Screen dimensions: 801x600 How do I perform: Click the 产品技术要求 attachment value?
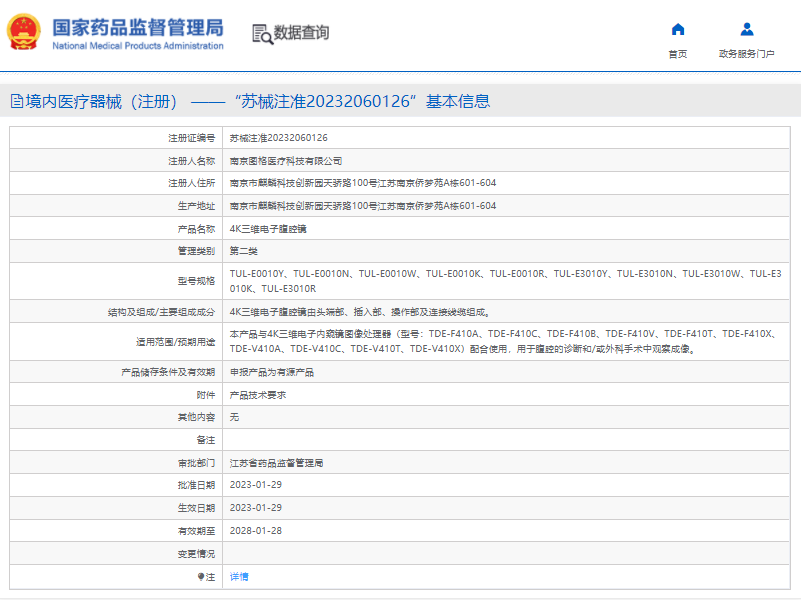point(257,395)
